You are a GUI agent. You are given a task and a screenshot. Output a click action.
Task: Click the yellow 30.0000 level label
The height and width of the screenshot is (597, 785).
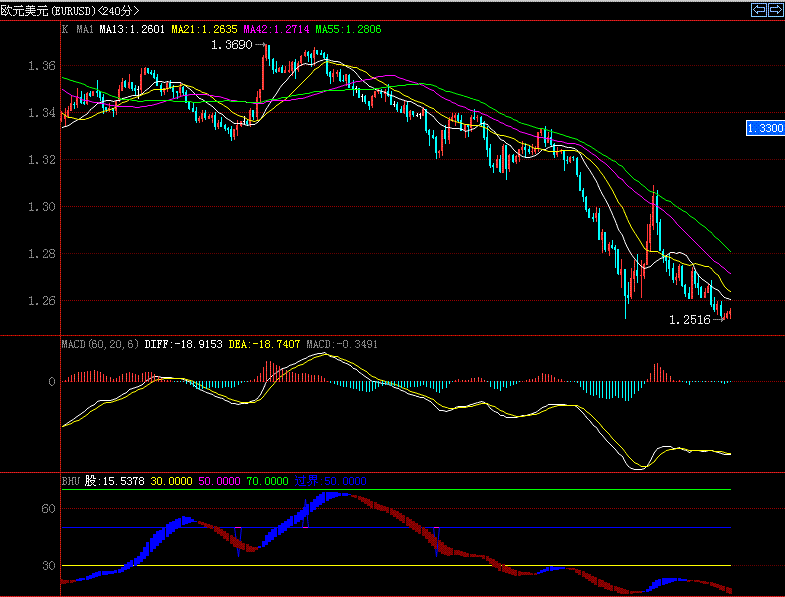[x=171, y=481]
